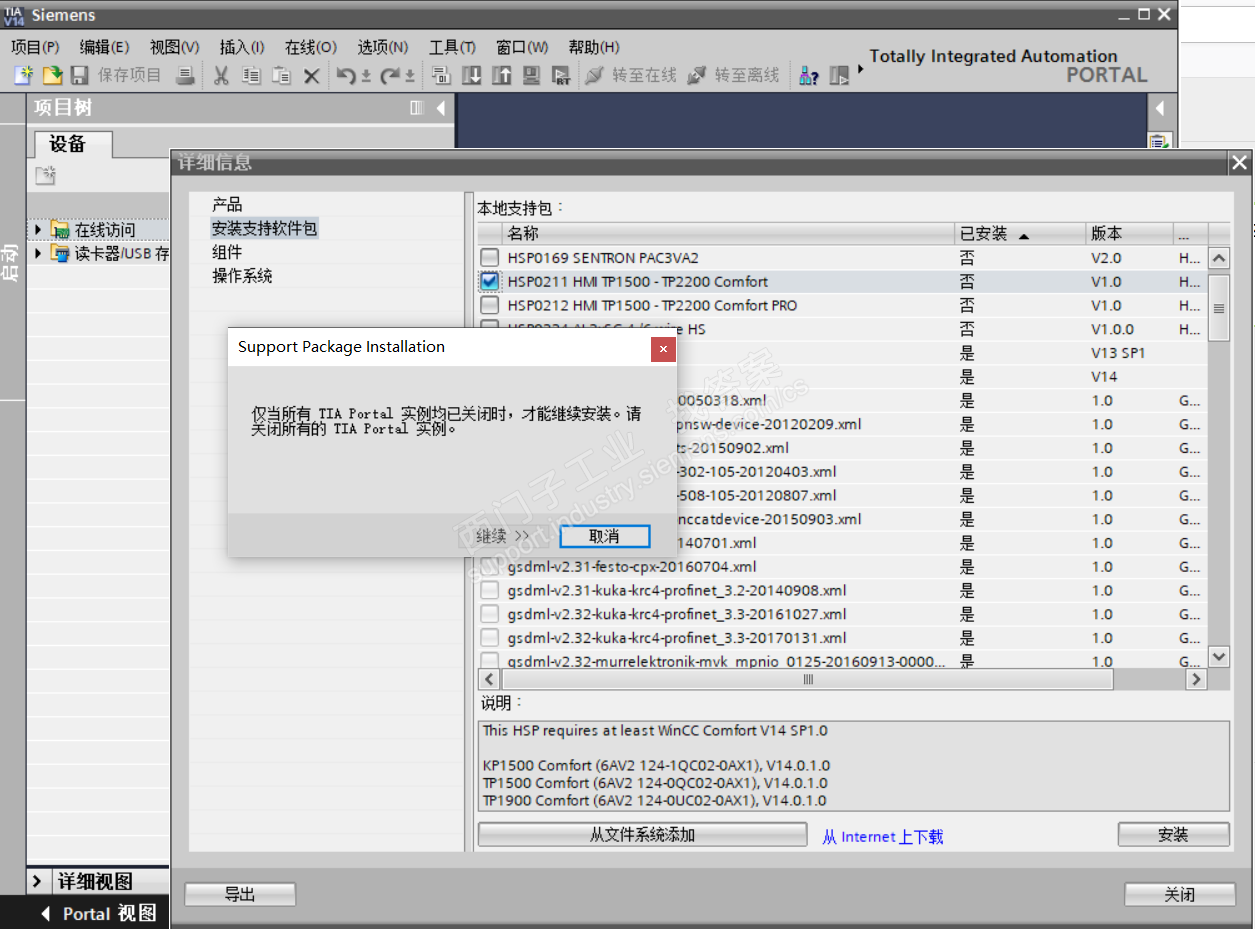Switch to Portal 视图
Image resolution: width=1255 pixels, height=929 pixels.
pos(98,913)
